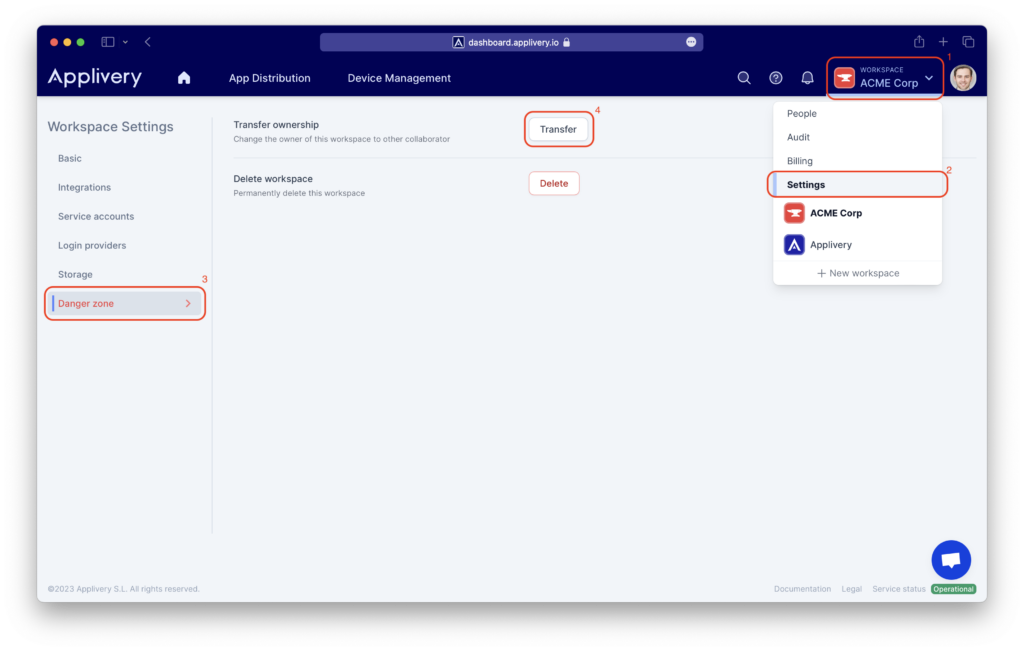Screen dimensions: 1024x651
Task: Click the plus icon beside New workspace
Action: pos(821,273)
